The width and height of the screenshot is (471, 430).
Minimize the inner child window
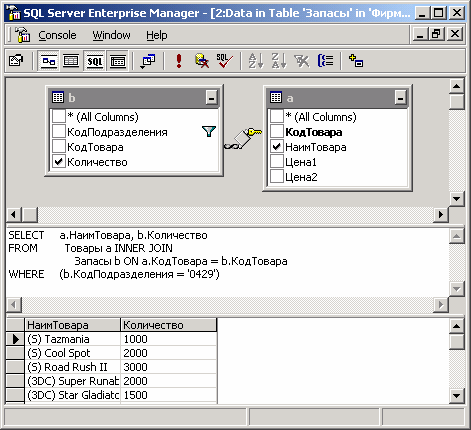pos(421,34)
